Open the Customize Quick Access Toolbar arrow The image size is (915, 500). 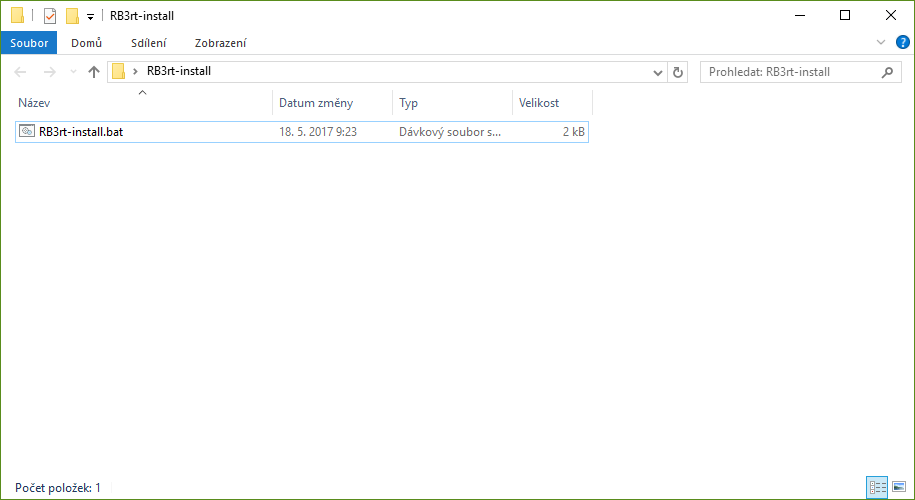click(x=90, y=17)
